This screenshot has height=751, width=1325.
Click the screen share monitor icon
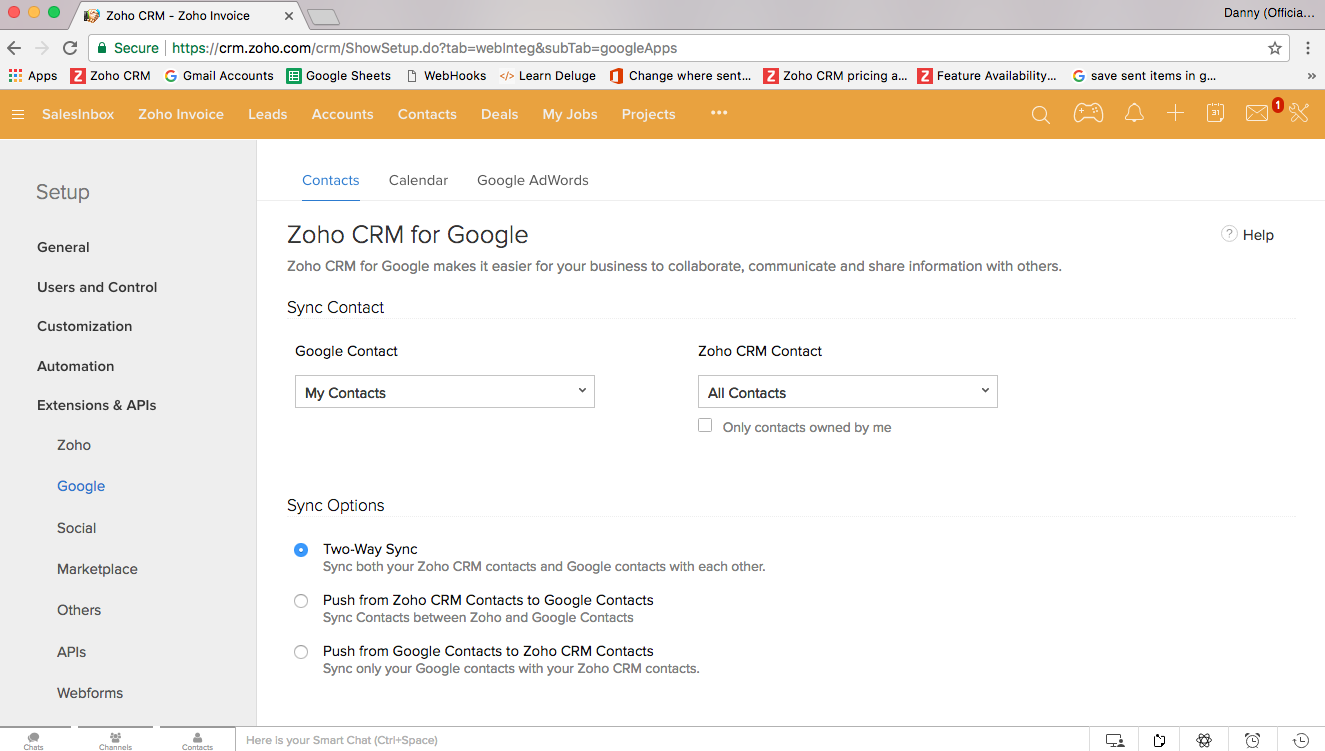pyautogui.click(x=1115, y=740)
